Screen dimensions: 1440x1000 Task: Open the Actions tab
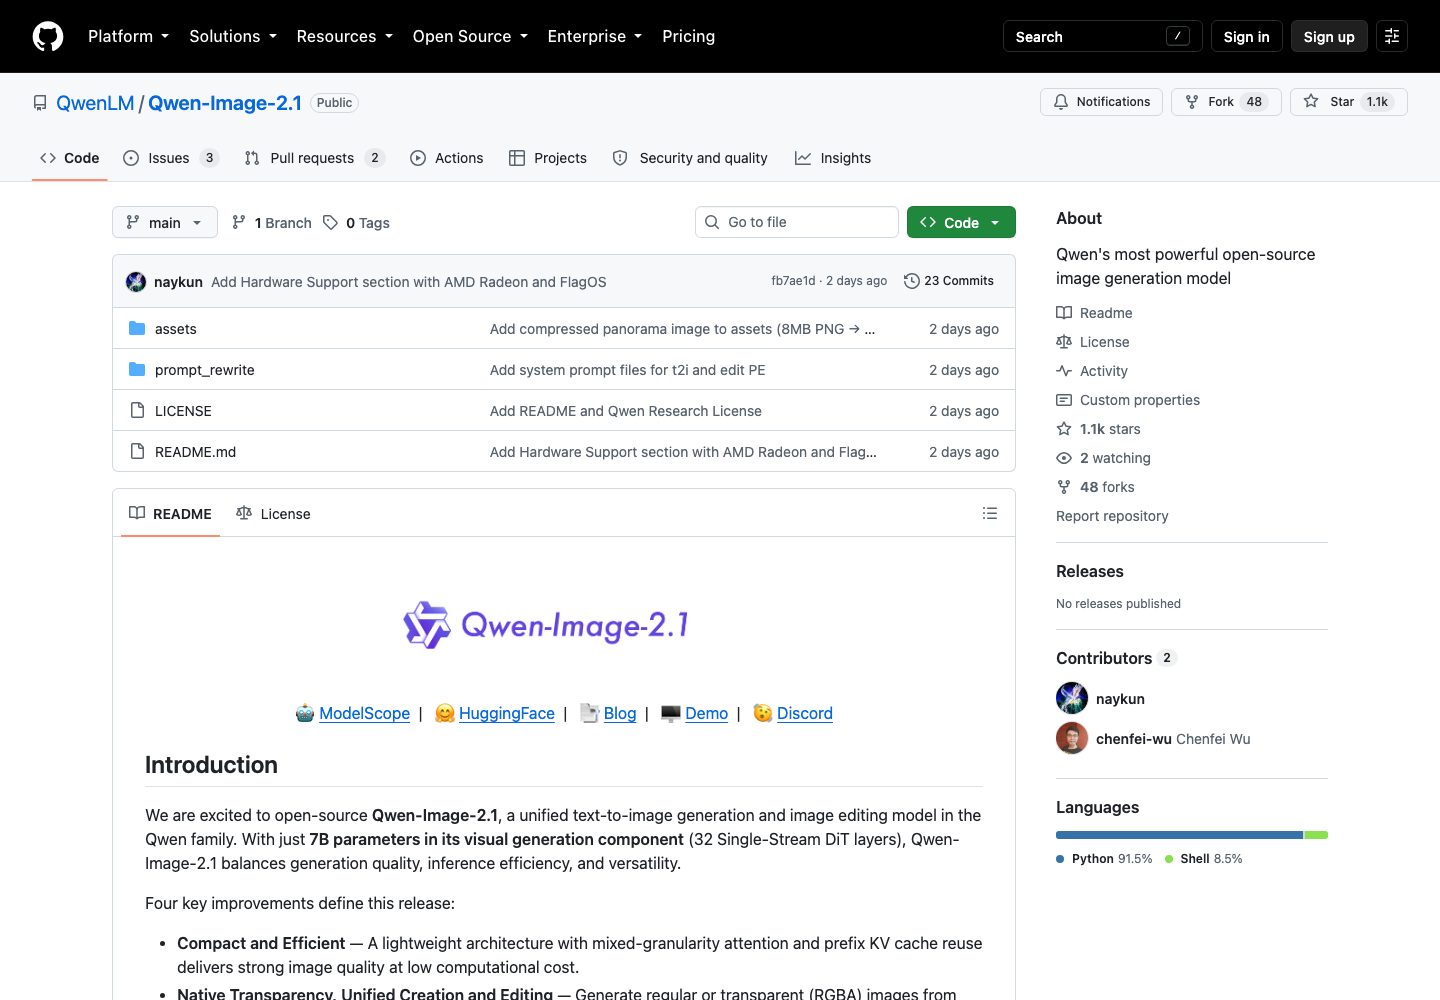[x=447, y=158]
